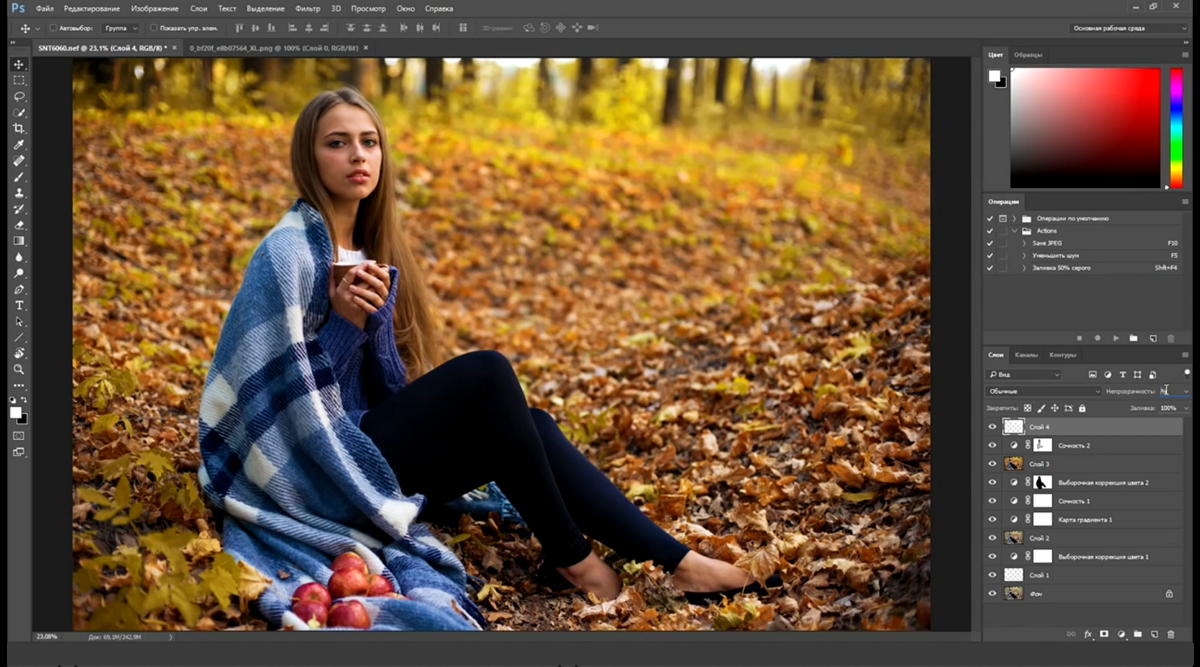Hide the Фон background layer

[x=993, y=593]
